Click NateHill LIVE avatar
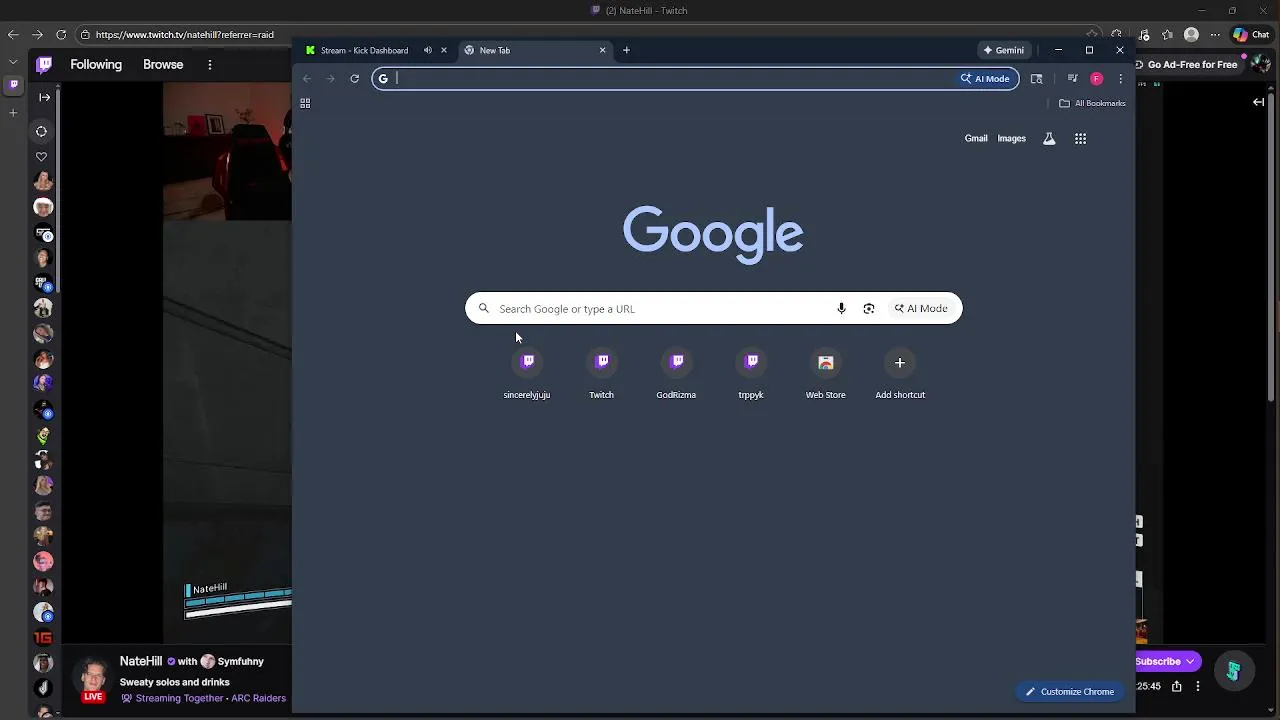This screenshot has height=720, width=1280. click(93, 680)
